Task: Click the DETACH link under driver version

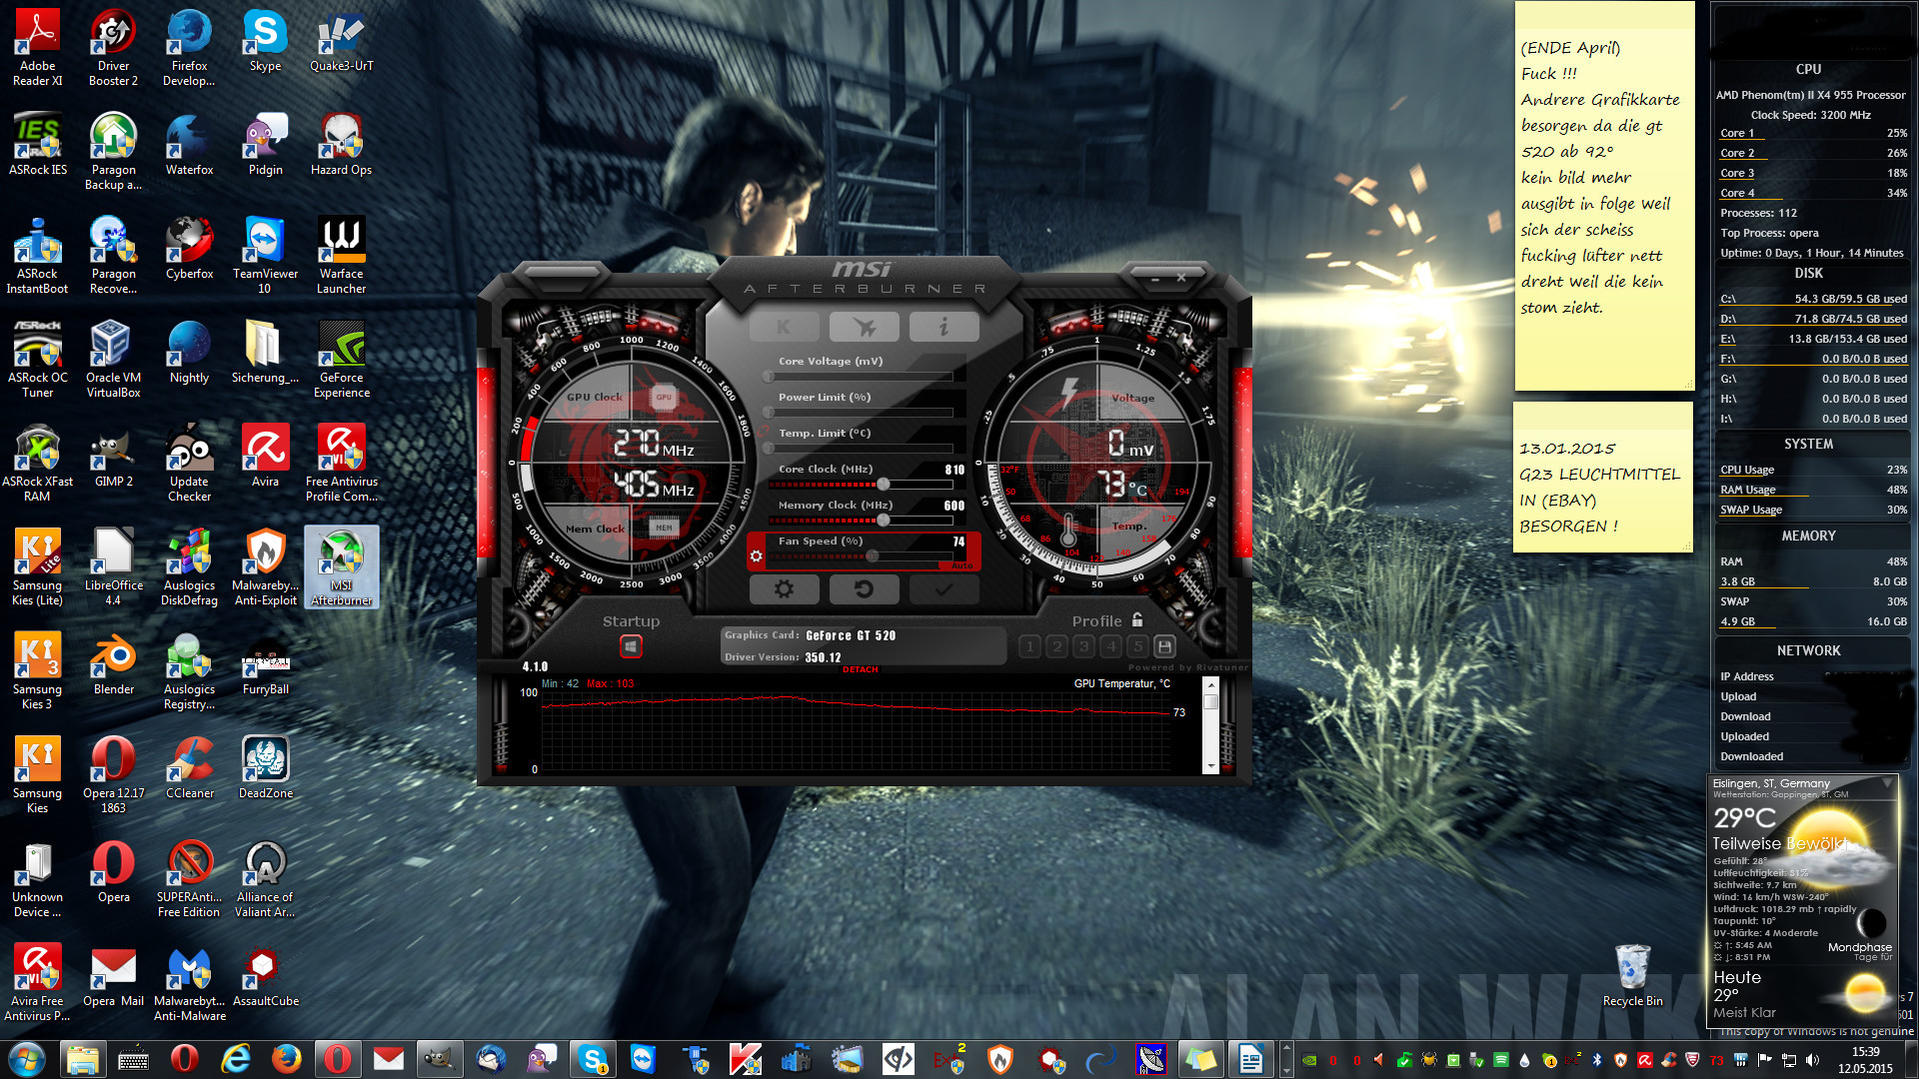Action: click(x=860, y=670)
